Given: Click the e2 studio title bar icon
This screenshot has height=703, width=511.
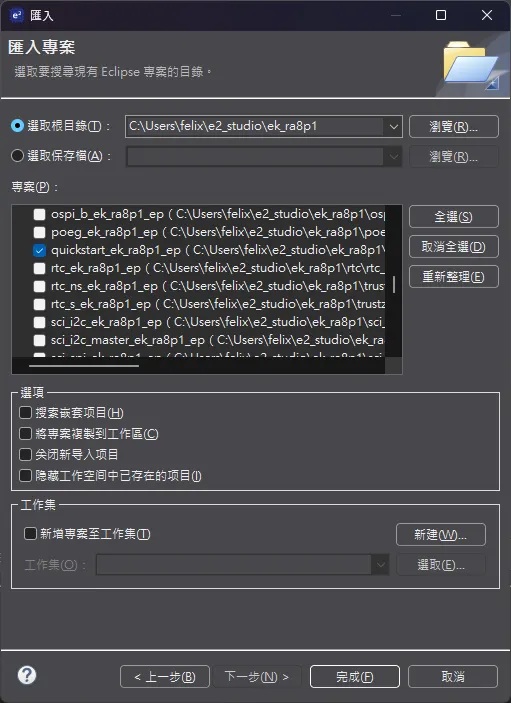Looking at the screenshot, I should [x=17, y=15].
